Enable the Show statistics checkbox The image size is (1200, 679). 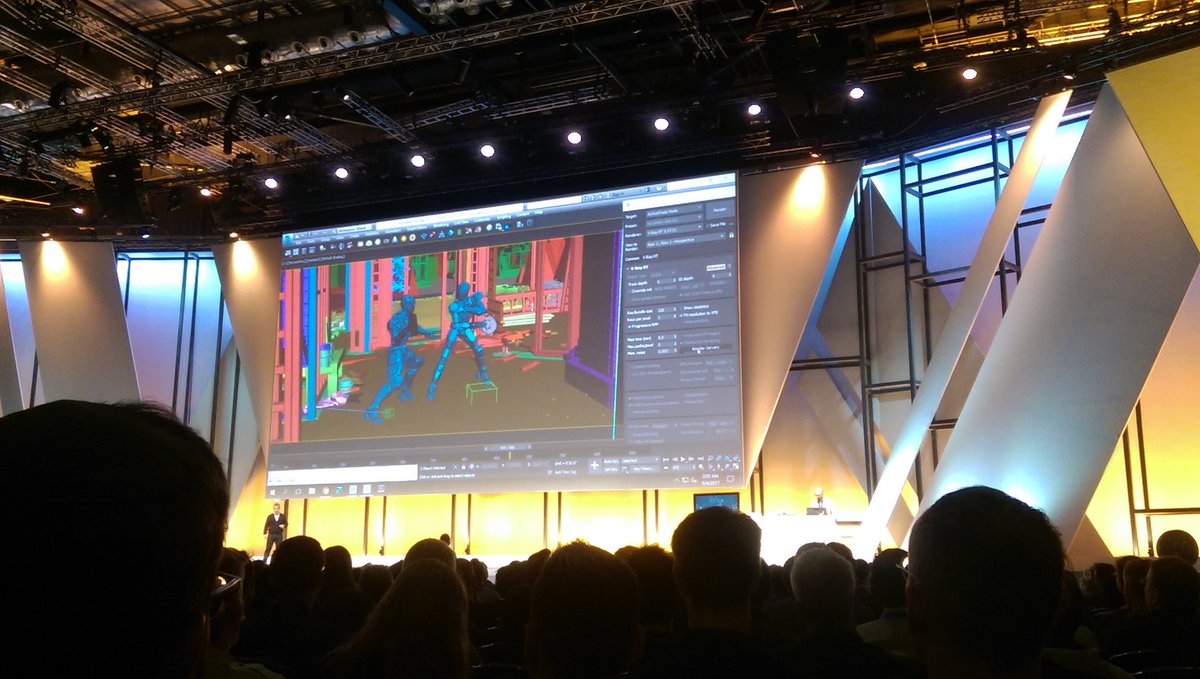click(680, 307)
